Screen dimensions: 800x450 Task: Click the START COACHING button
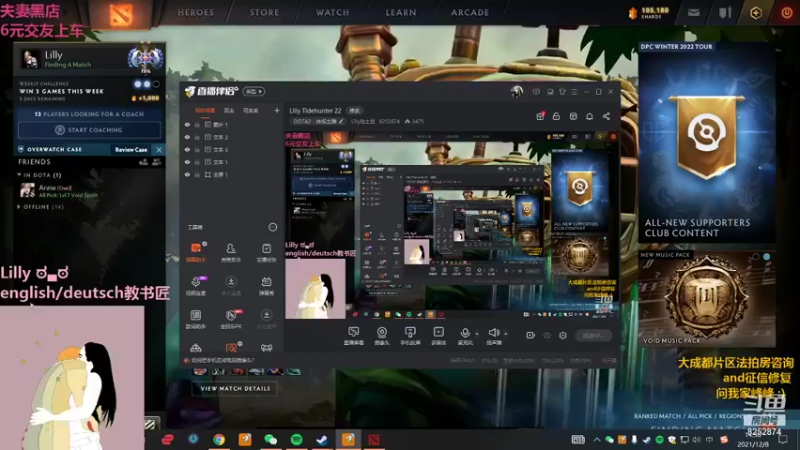(x=90, y=130)
